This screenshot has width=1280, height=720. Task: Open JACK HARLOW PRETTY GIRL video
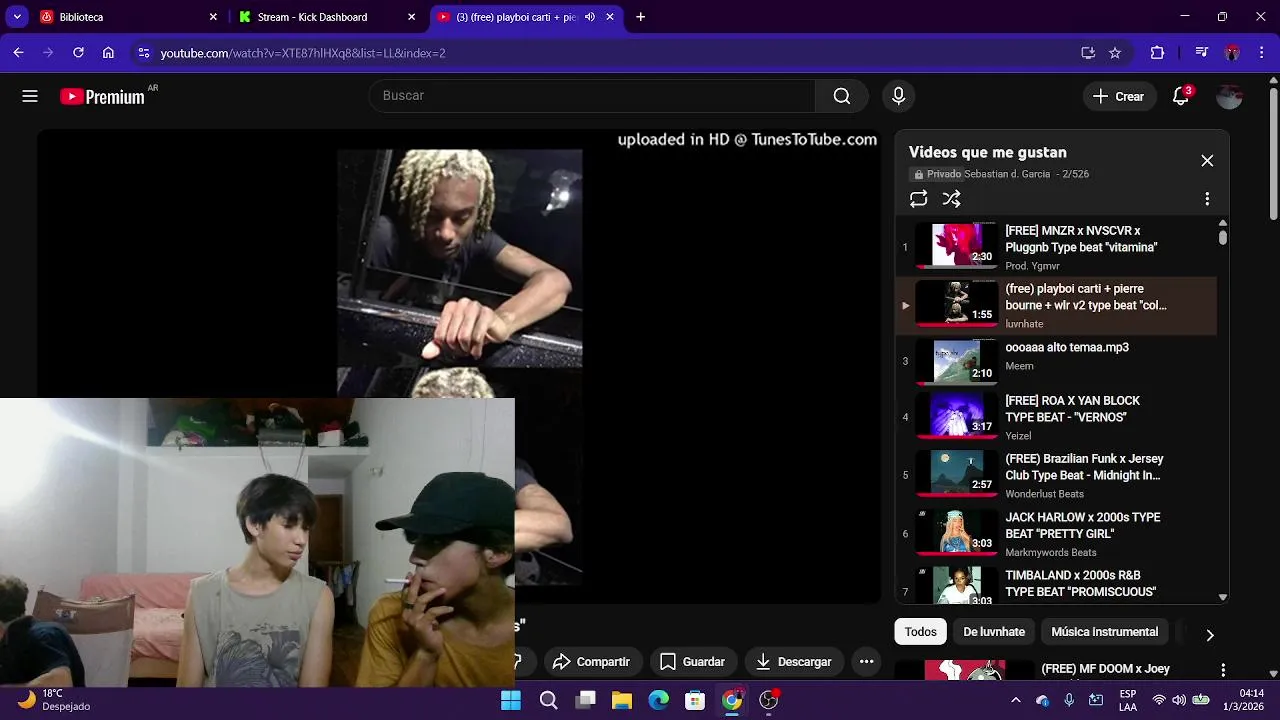pyautogui.click(x=1056, y=533)
